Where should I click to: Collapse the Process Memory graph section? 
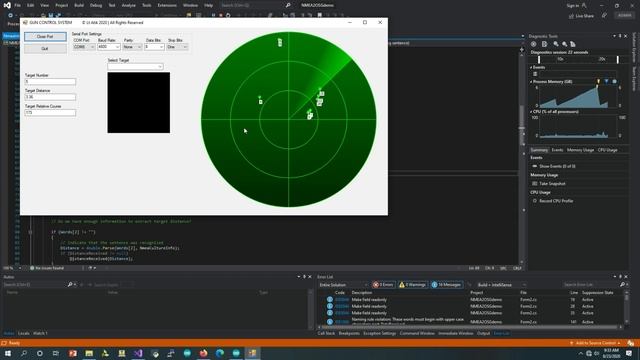531,82
